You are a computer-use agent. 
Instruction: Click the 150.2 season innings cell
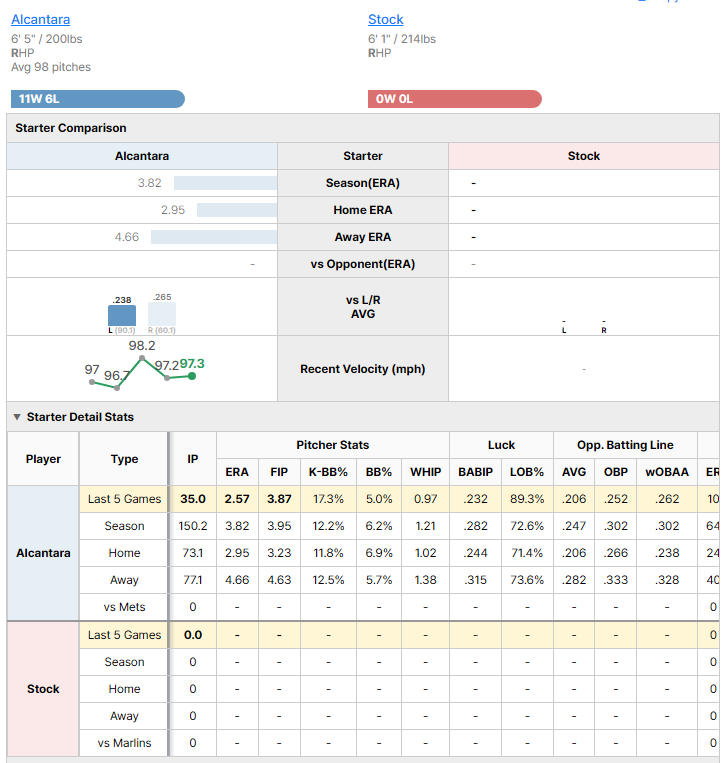(193, 526)
